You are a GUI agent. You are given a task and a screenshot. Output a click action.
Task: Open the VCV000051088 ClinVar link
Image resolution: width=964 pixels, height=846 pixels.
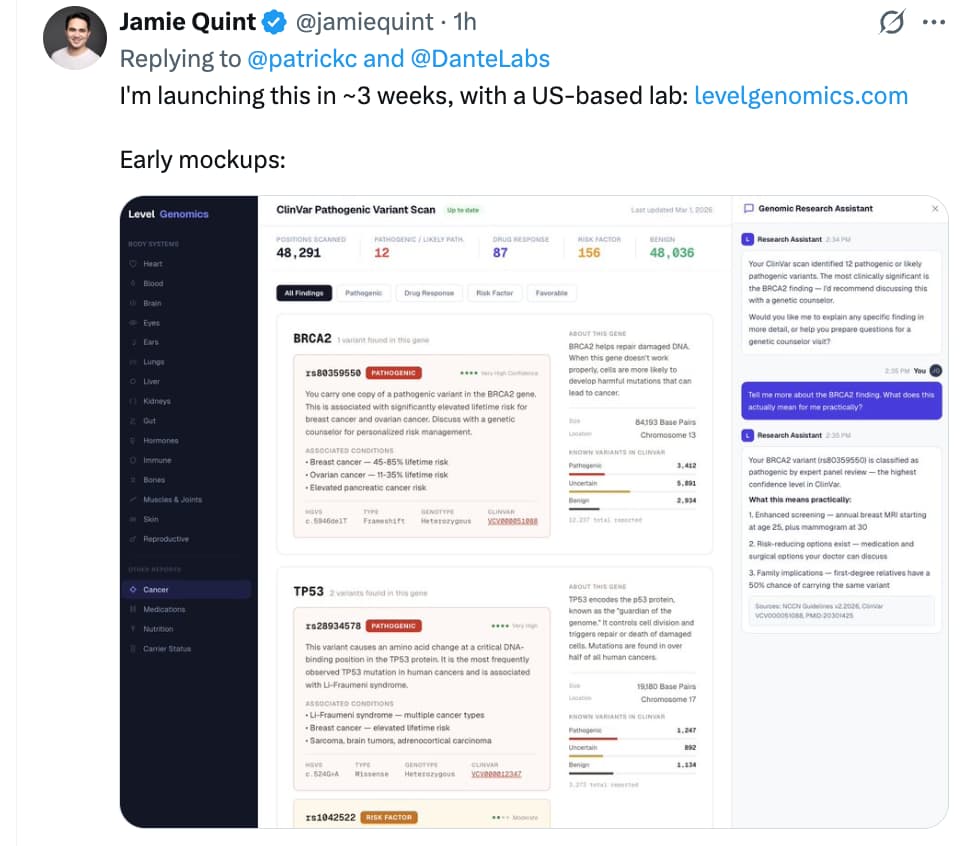[512, 521]
